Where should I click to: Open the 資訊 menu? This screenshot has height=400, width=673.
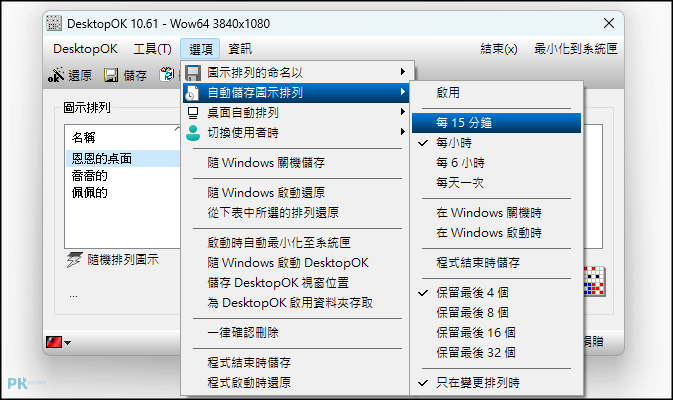click(239, 49)
